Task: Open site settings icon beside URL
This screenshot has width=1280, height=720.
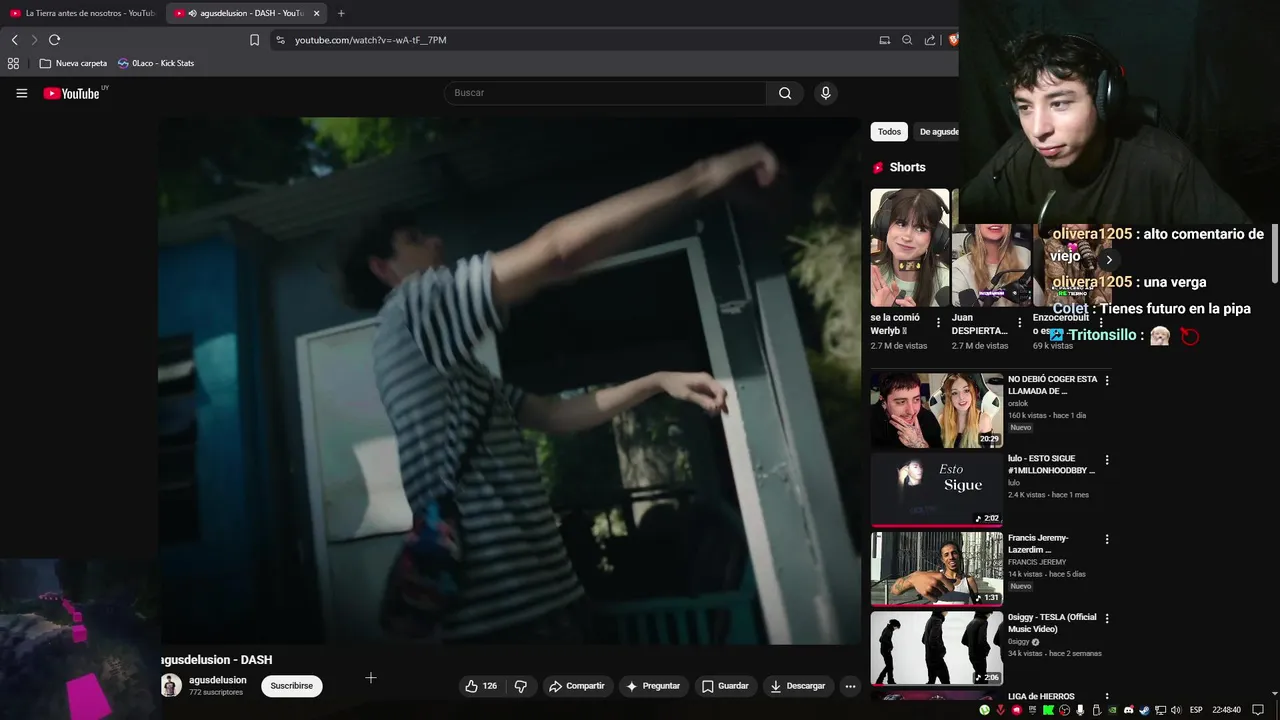Action: (280, 40)
